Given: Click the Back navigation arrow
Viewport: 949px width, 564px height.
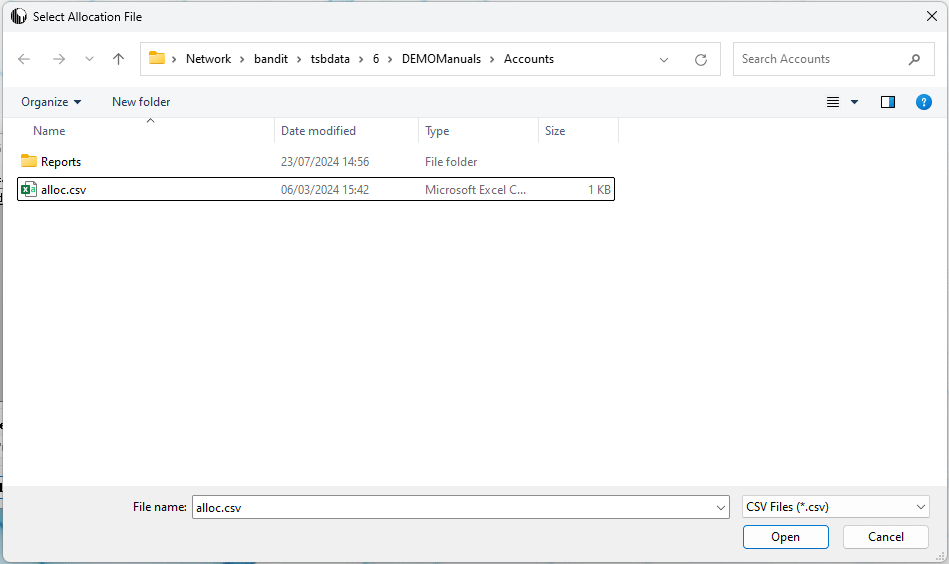Looking at the screenshot, I should tap(25, 59).
